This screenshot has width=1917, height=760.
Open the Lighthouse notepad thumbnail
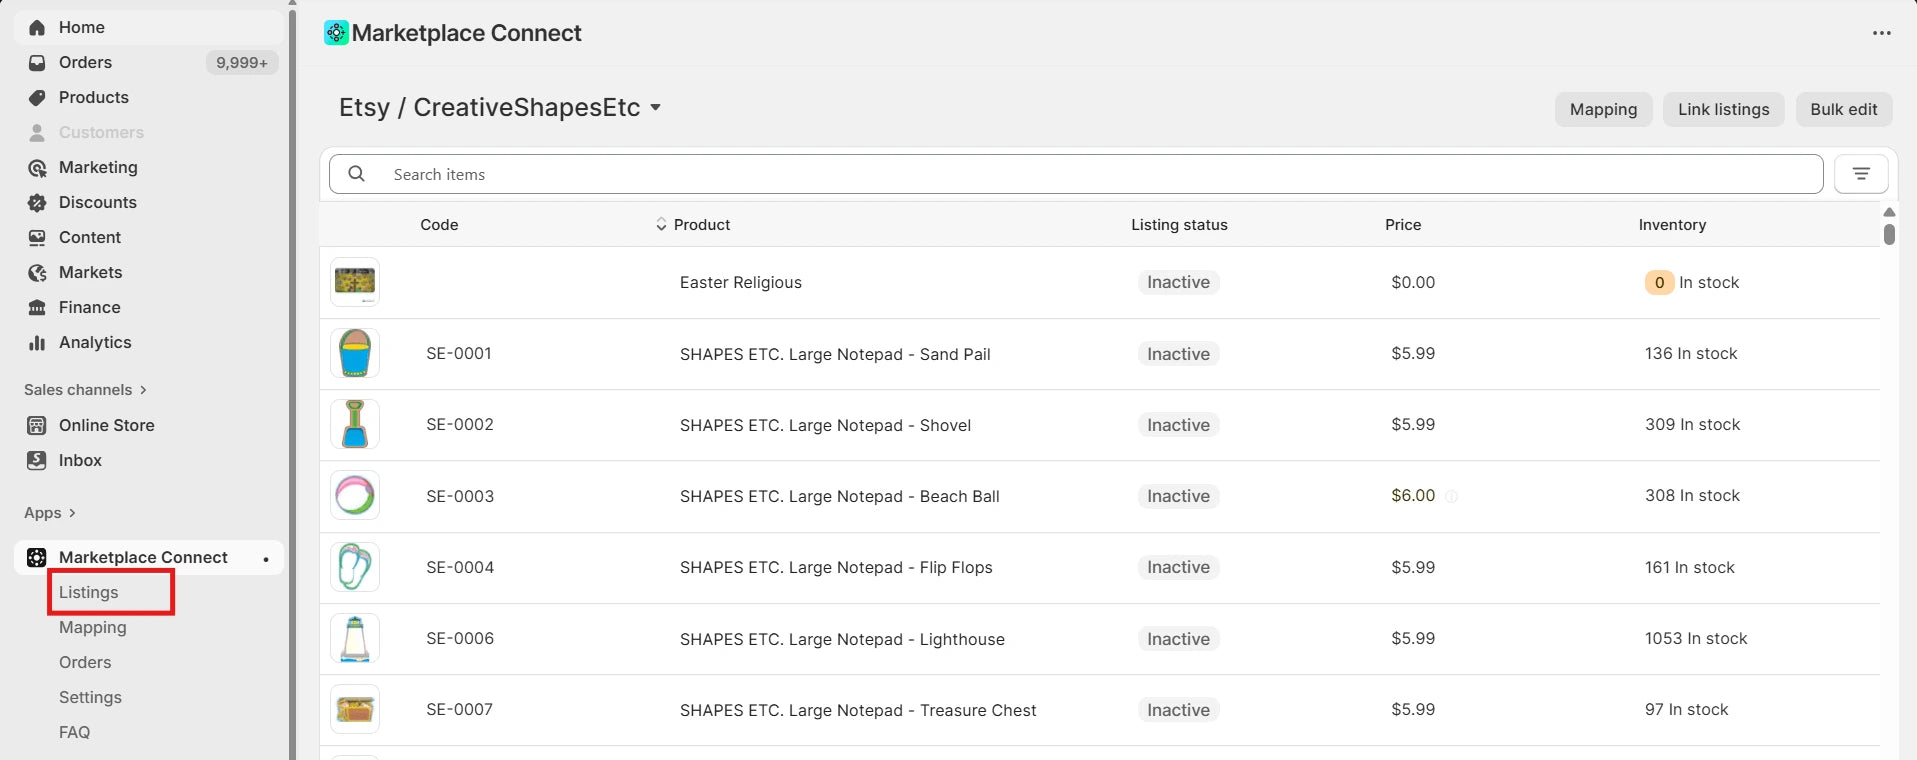coord(355,638)
